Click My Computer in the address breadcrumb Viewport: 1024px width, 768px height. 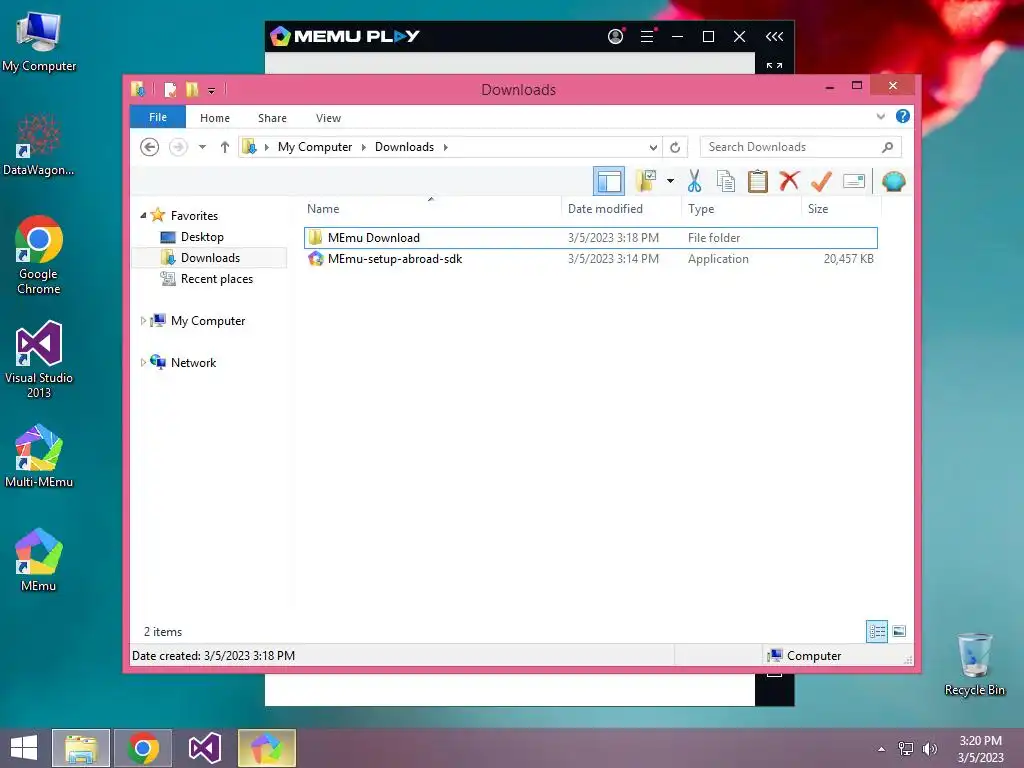315,147
